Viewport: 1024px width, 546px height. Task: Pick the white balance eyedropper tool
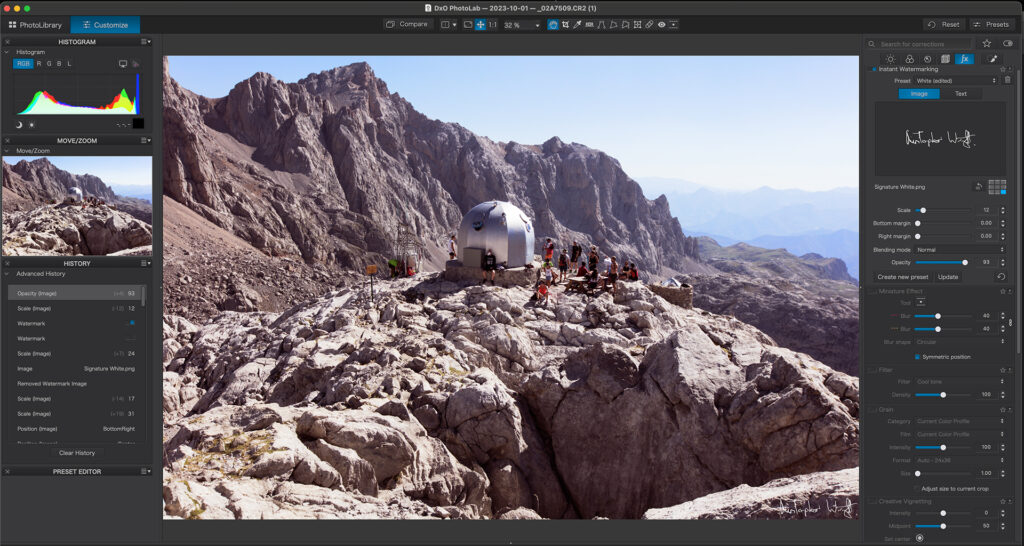tap(577, 24)
